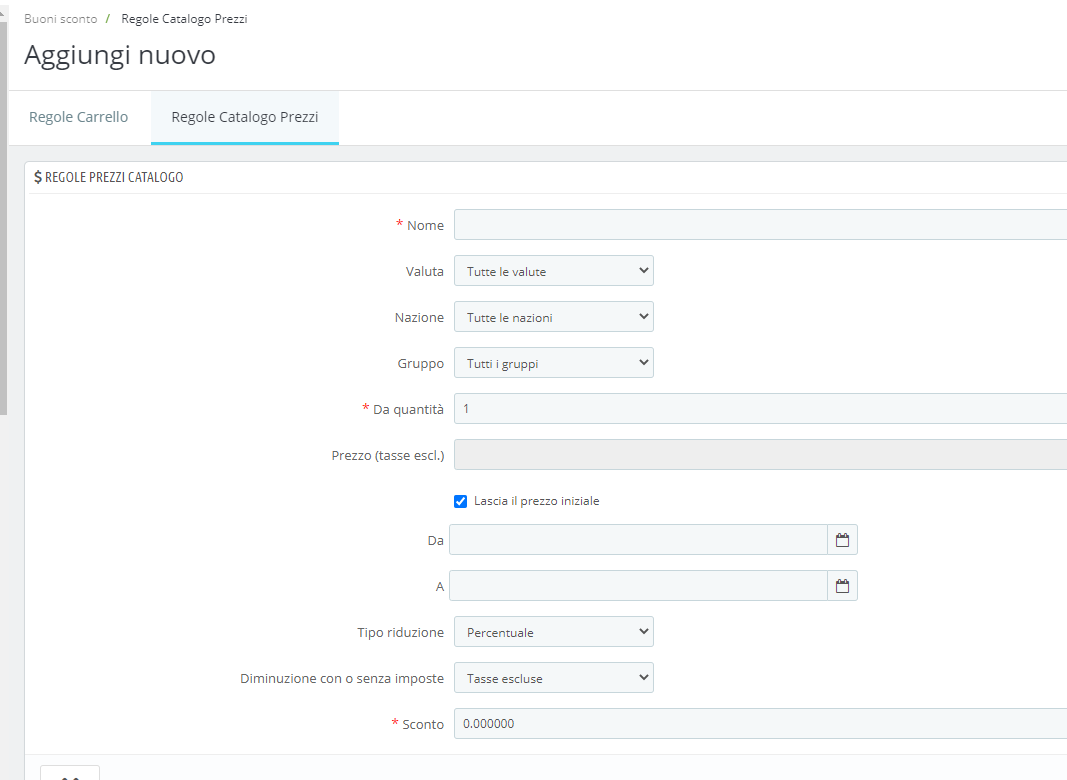Focus the Da date field
This screenshot has height=780, width=1067.
tap(638, 540)
